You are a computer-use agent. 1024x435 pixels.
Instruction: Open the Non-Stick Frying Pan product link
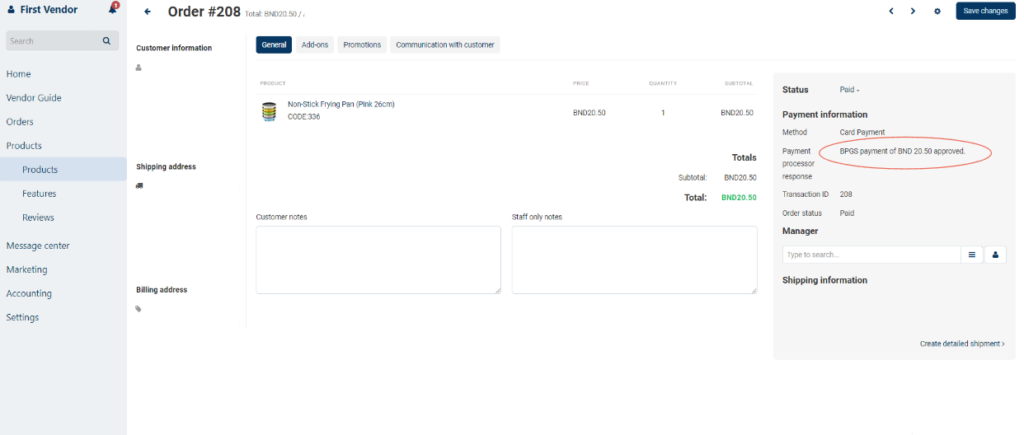coord(341,104)
